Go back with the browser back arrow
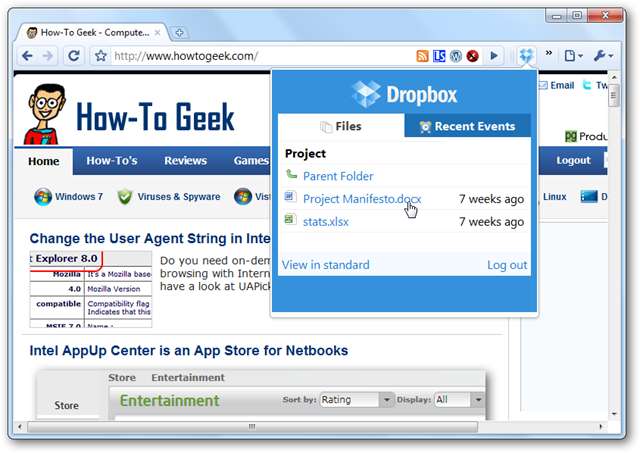Screen dimensions: 640x453 coord(27,56)
